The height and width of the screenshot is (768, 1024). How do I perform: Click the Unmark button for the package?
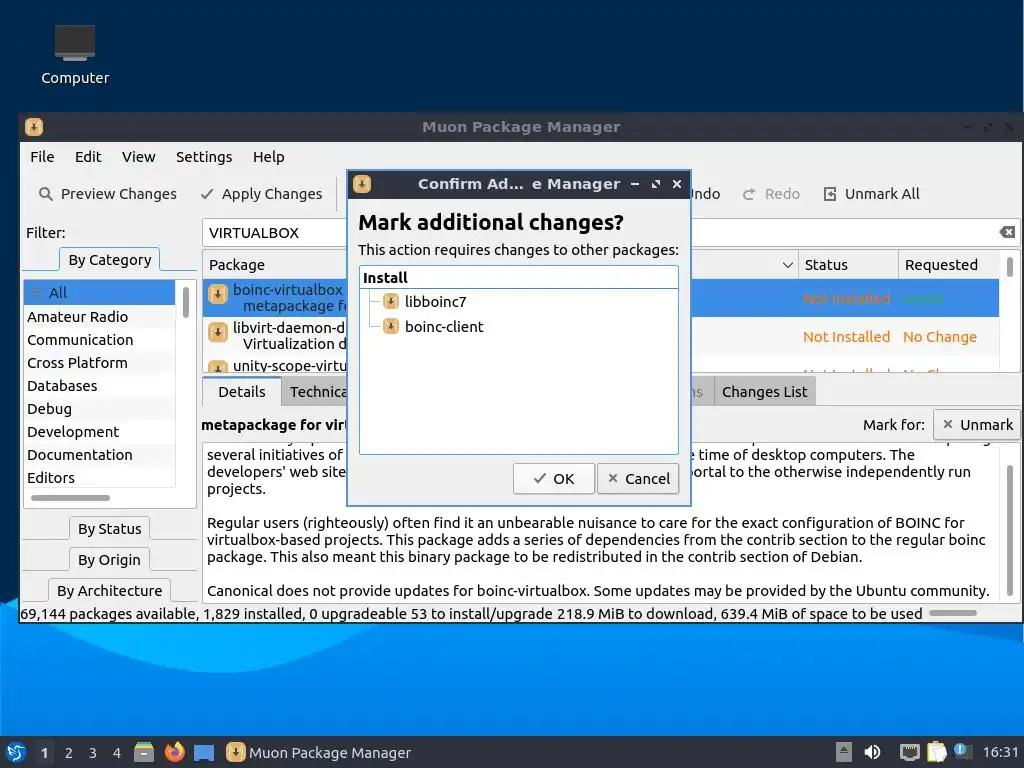point(977,424)
